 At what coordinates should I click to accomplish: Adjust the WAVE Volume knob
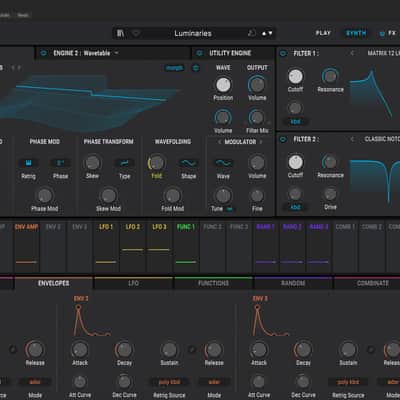223,117
